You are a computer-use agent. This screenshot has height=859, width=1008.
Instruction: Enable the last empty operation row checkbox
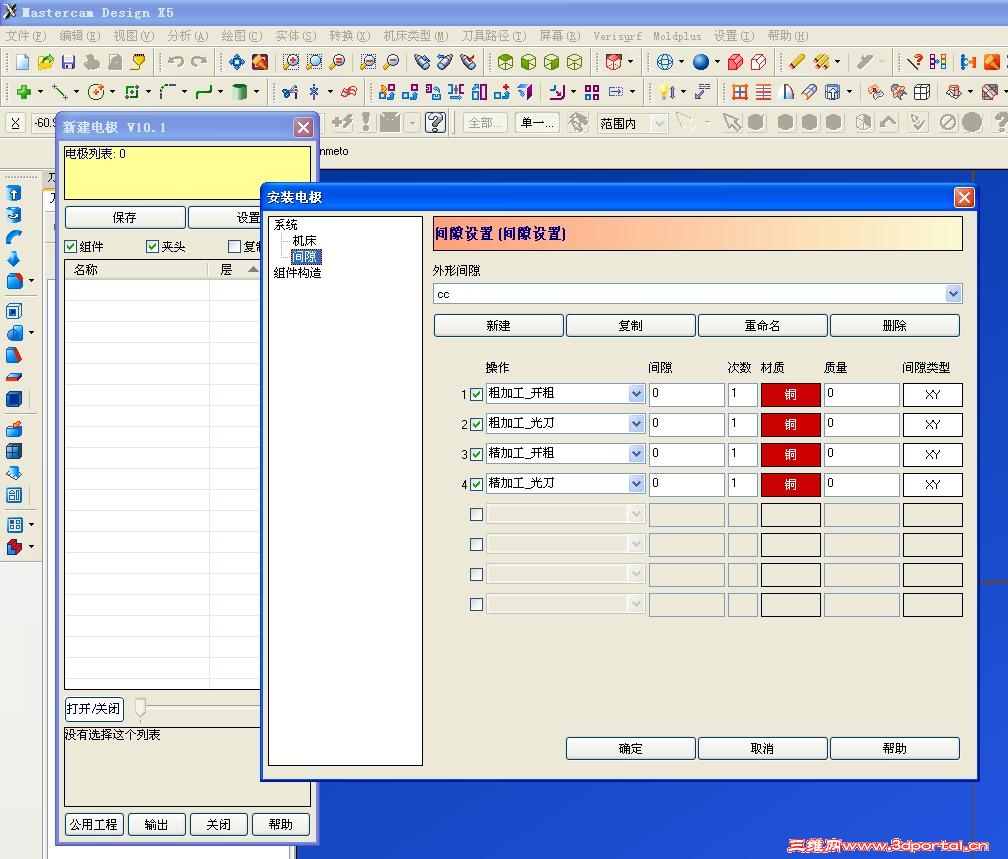pos(476,604)
